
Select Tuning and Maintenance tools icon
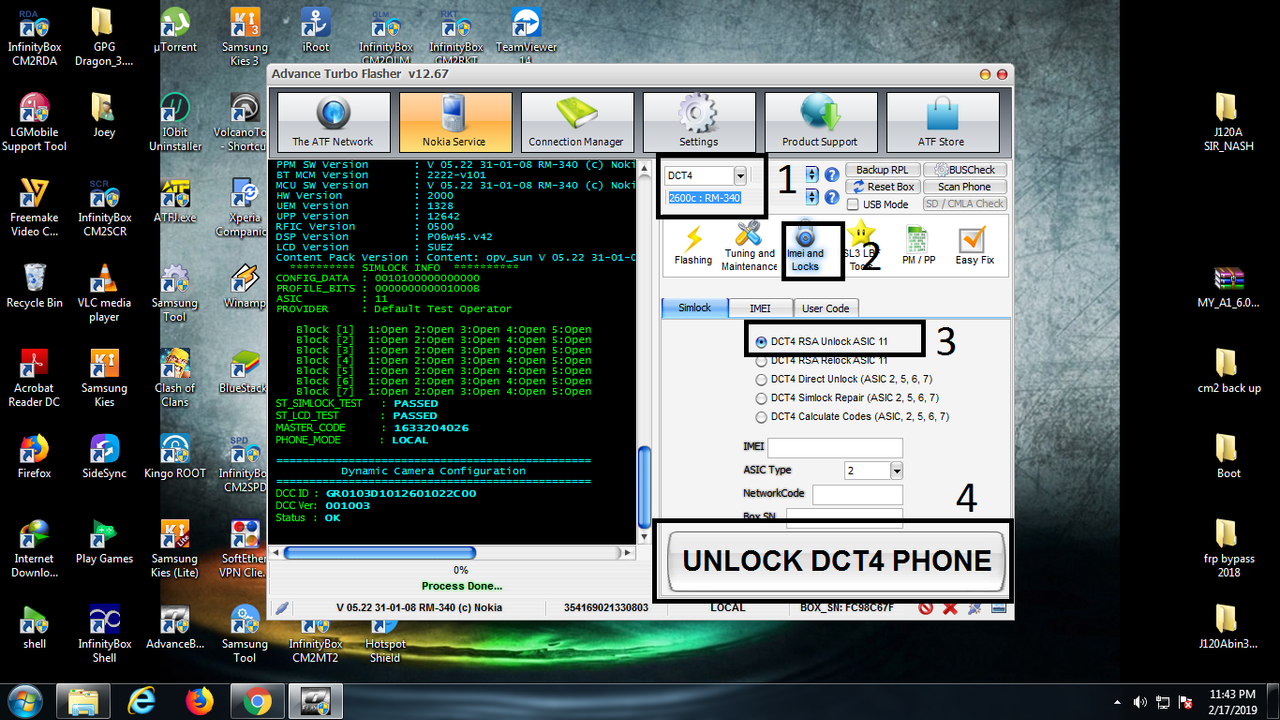pyautogui.click(x=749, y=246)
